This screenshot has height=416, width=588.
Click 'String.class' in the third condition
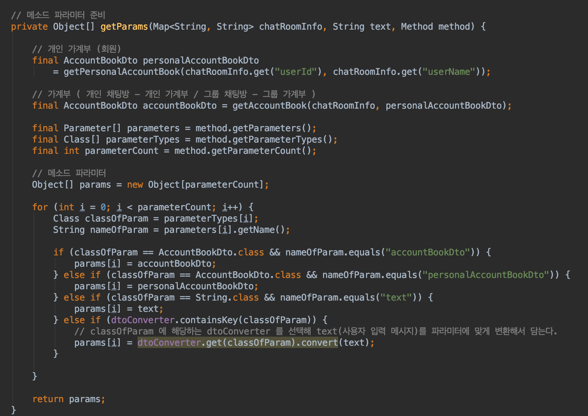pyautogui.click(x=227, y=297)
